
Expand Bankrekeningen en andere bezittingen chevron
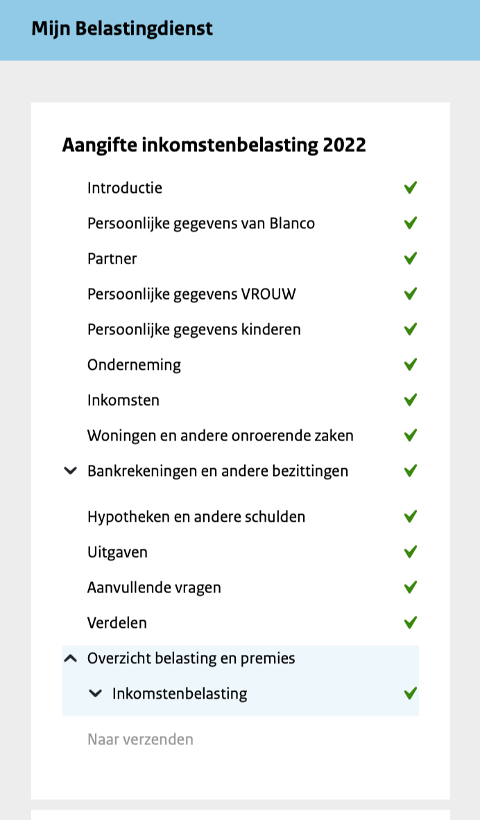coord(70,471)
